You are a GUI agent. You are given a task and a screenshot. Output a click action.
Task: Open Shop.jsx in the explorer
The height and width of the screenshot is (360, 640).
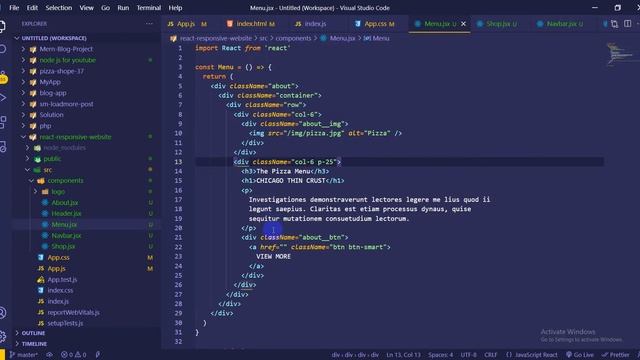pos(63,247)
